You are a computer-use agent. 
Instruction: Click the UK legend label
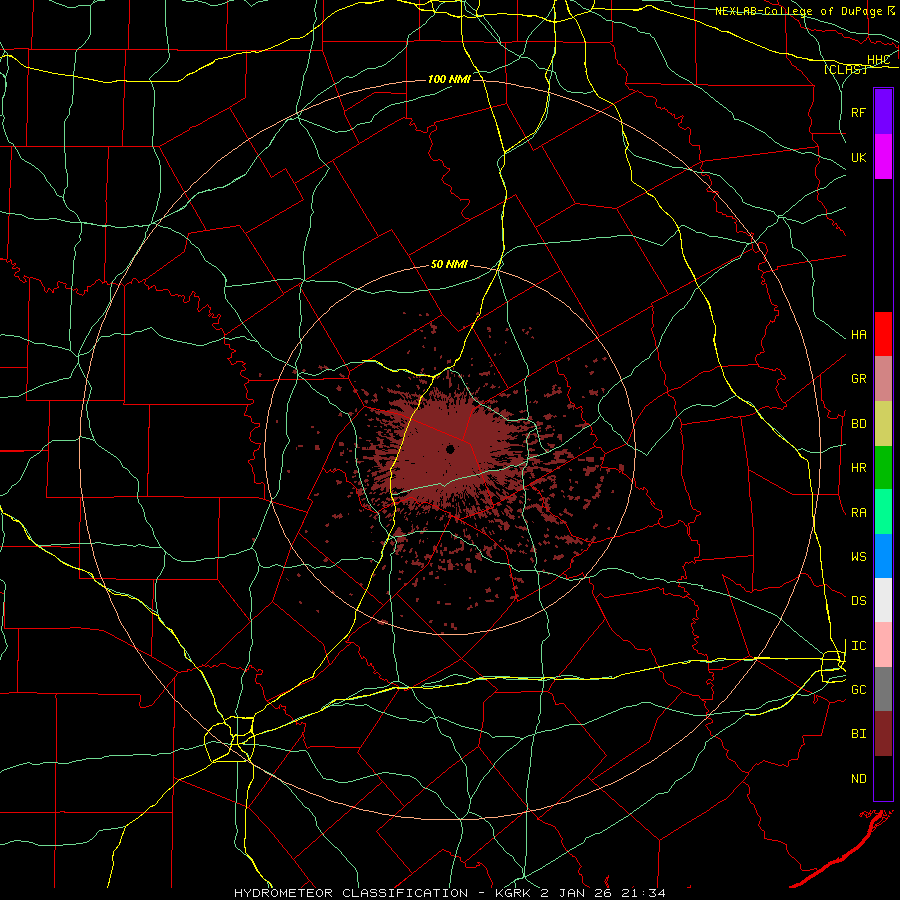(x=858, y=157)
